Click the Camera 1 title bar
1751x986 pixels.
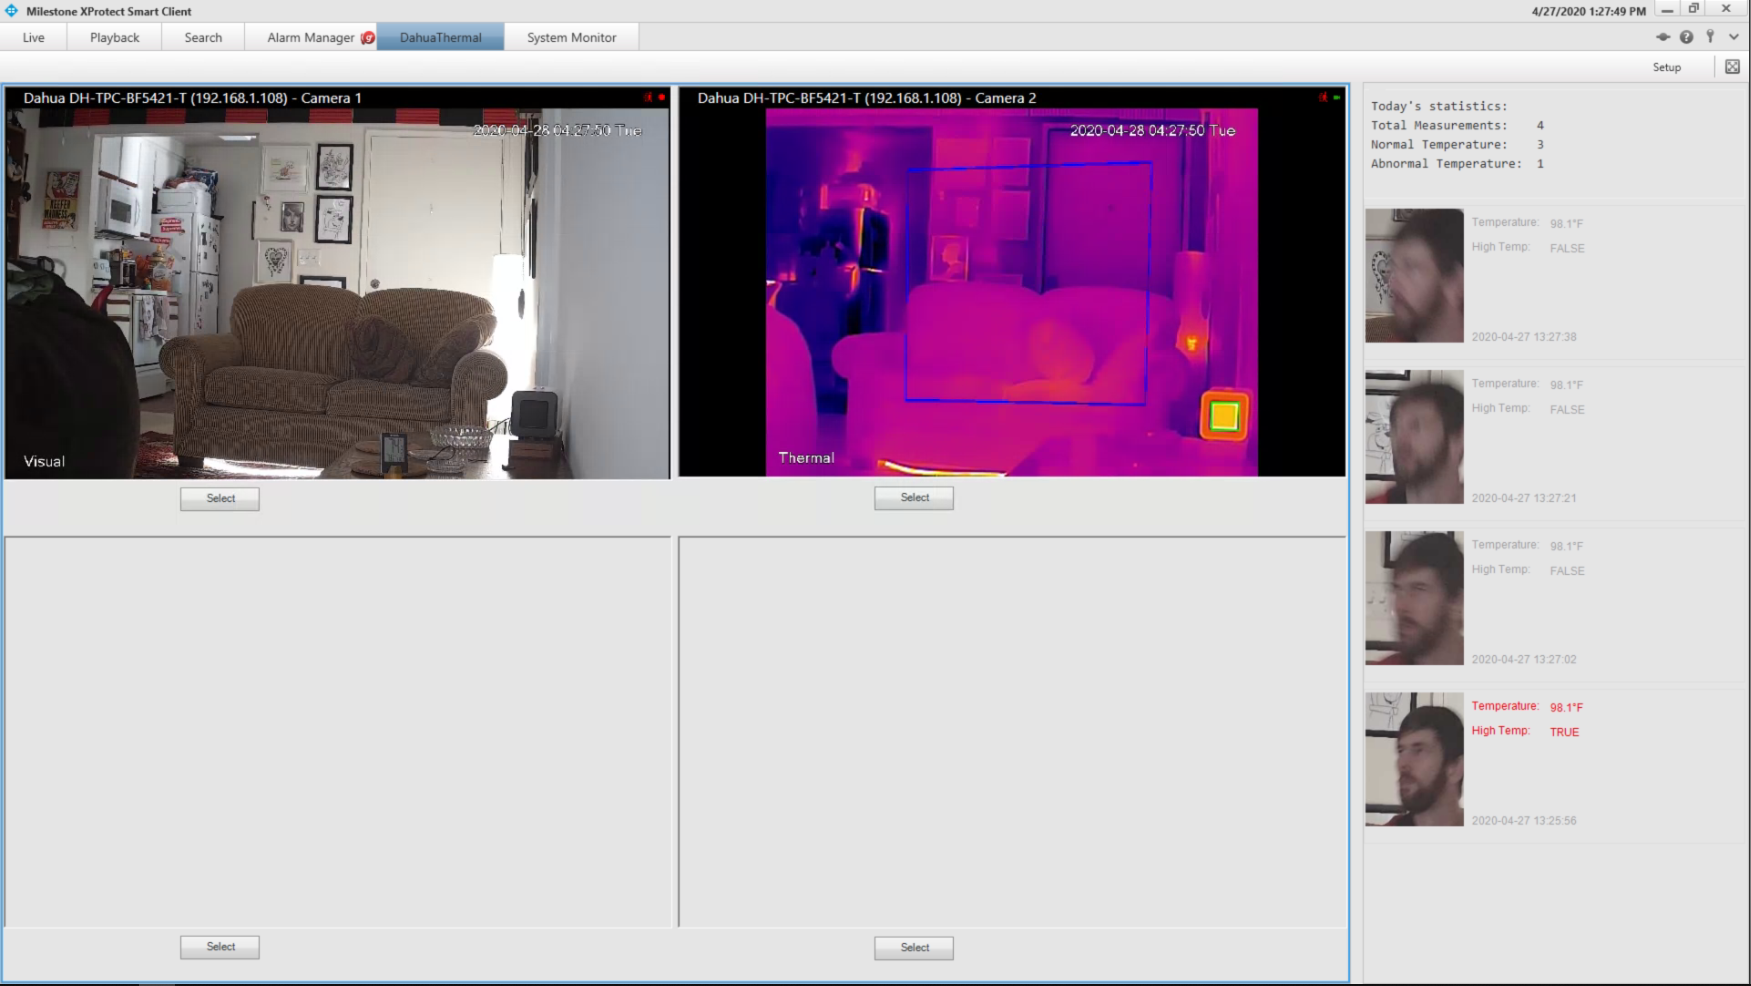(x=337, y=98)
